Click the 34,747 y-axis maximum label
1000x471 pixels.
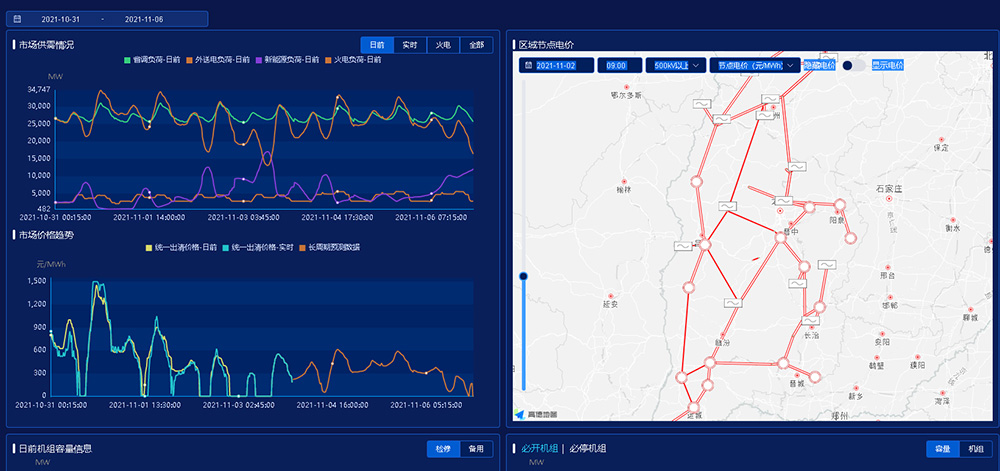click(x=39, y=89)
